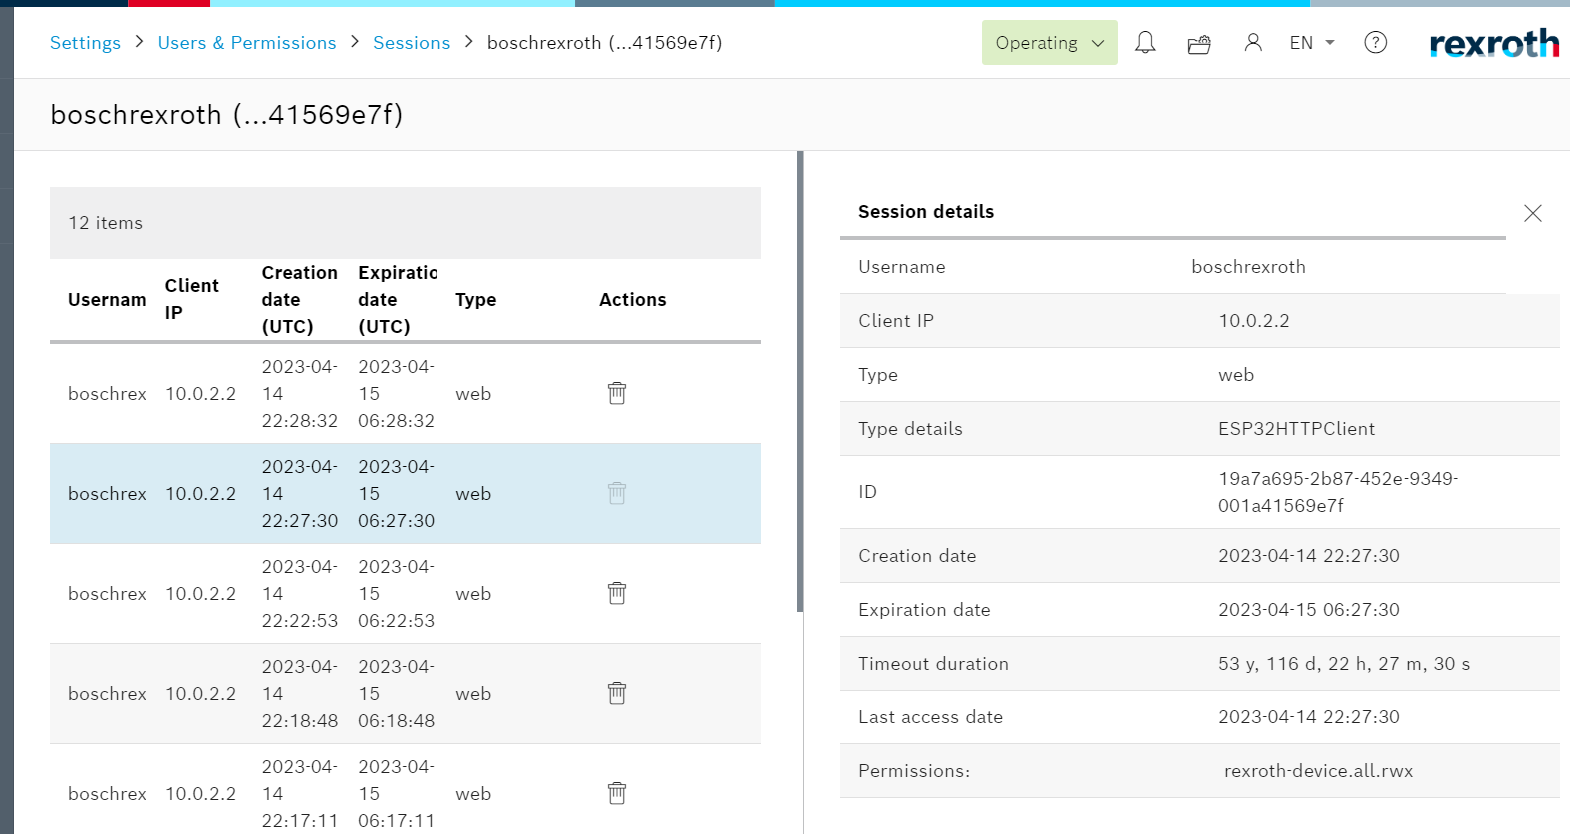Viewport: 1570px width, 834px height.
Task: Sort by Username column header
Action: click(107, 300)
